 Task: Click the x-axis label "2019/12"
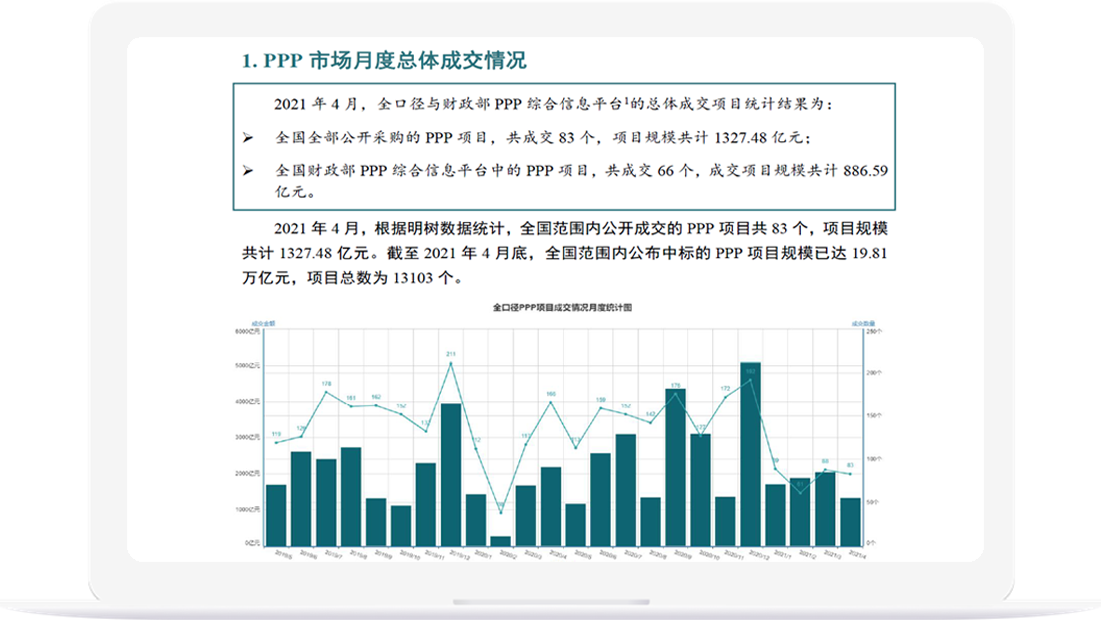[x=459, y=555]
